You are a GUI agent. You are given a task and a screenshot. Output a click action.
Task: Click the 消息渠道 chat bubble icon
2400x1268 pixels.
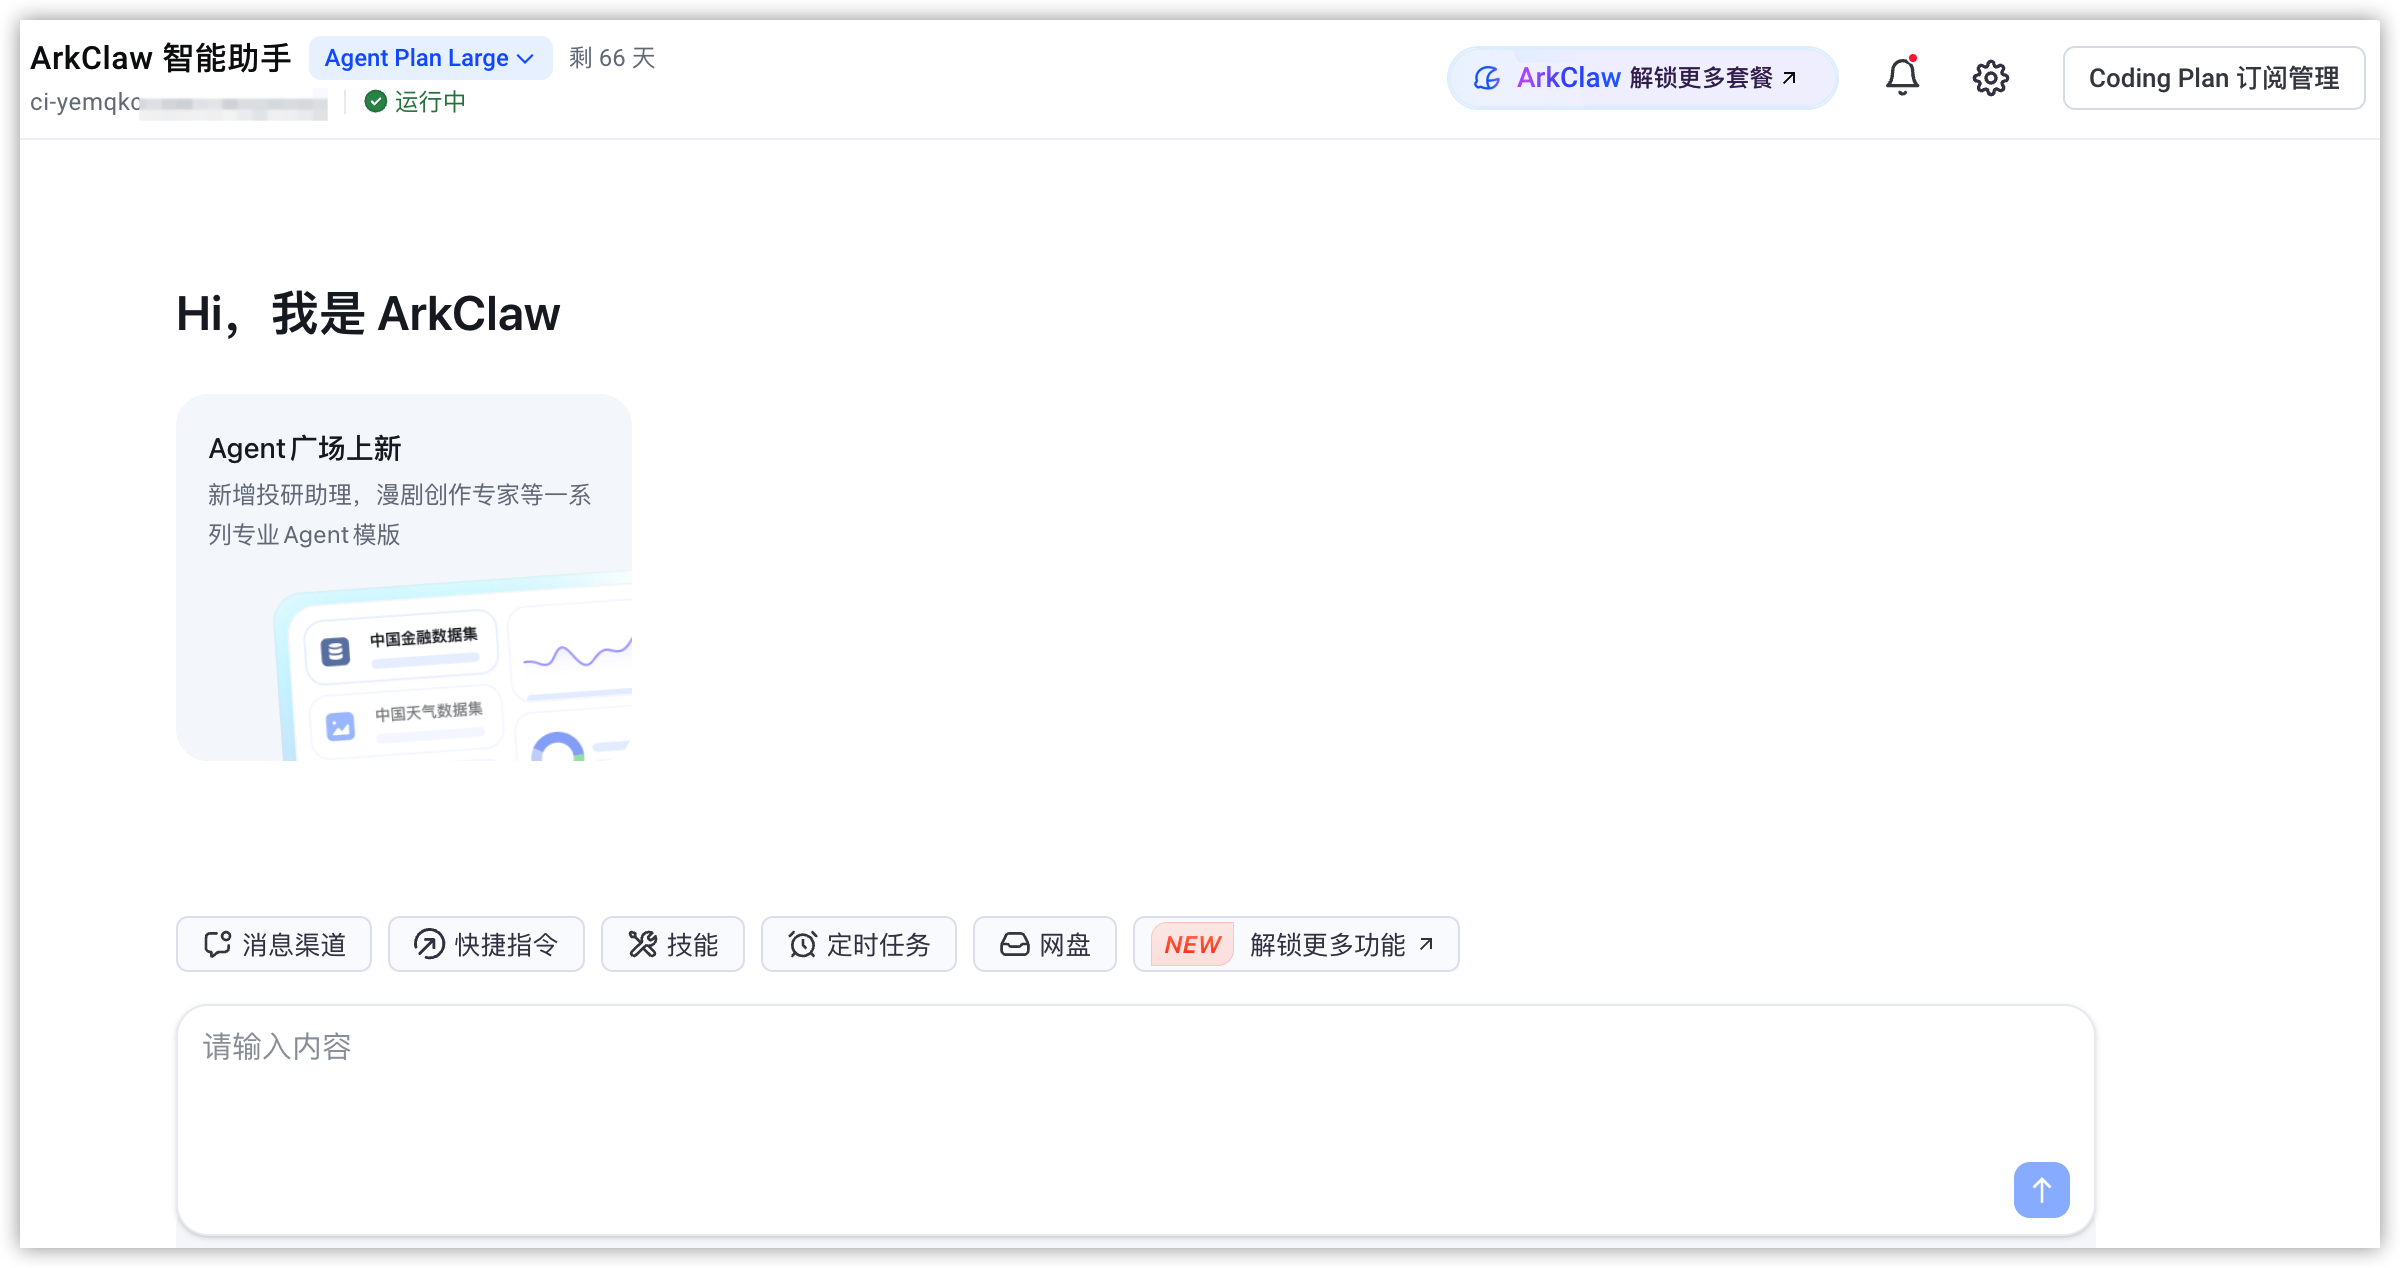(x=217, y=944)
